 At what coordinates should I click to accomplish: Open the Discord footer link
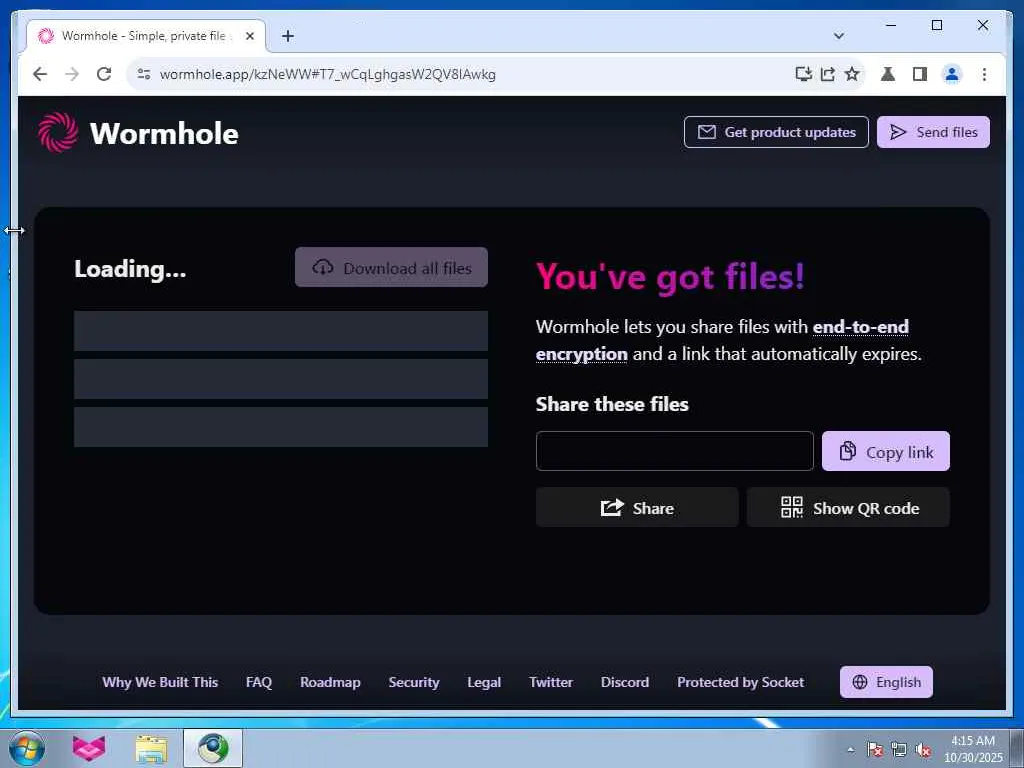[x=624, y=682]
